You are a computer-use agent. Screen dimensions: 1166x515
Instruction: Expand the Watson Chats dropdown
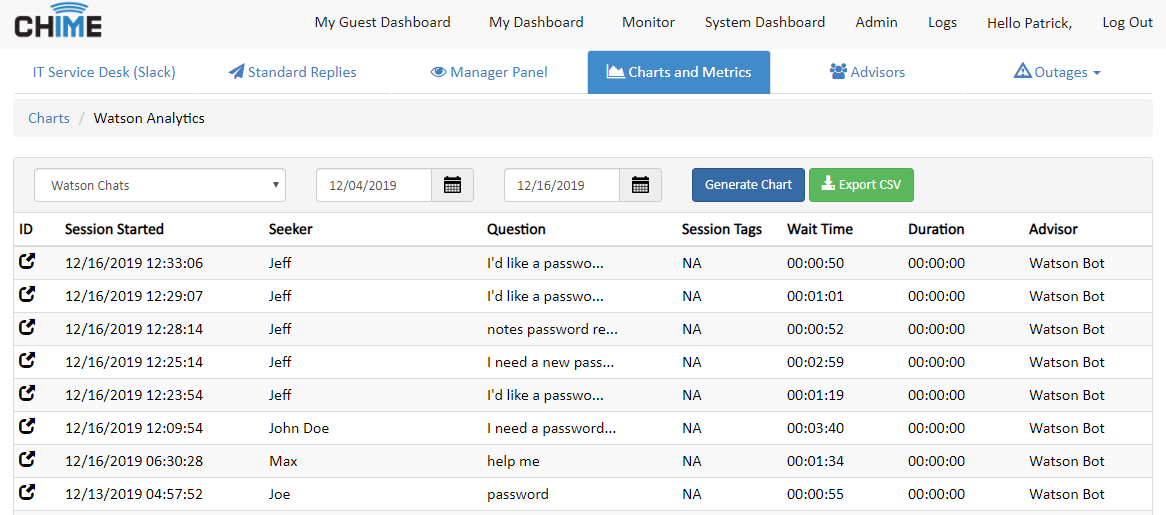160,185
